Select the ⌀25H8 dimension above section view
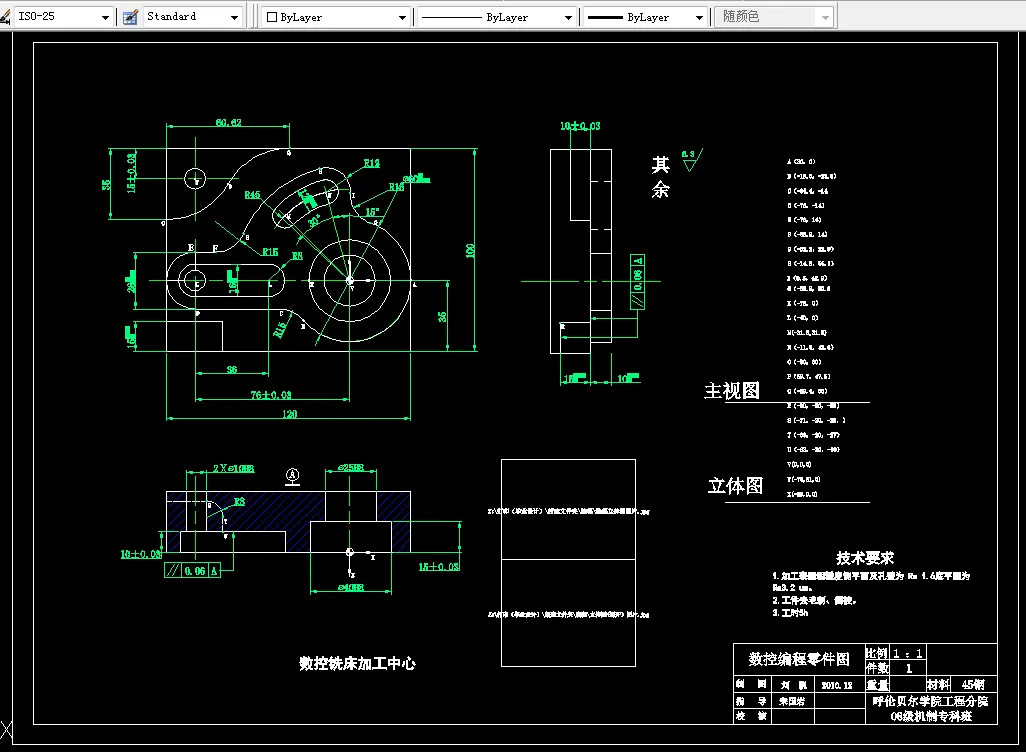1026x752 pixels. [351, 468]
